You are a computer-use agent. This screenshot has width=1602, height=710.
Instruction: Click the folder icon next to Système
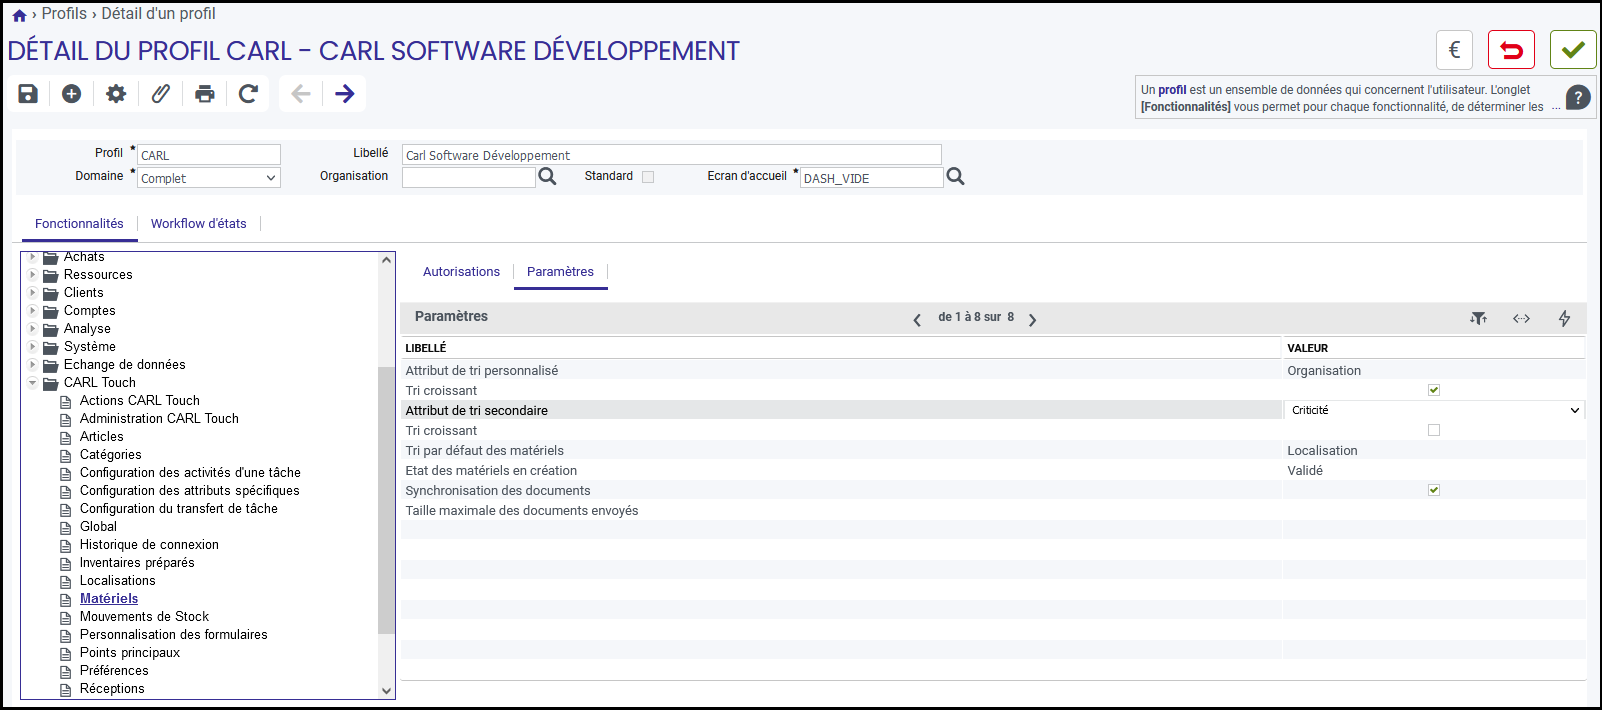[x=50, y=347]
